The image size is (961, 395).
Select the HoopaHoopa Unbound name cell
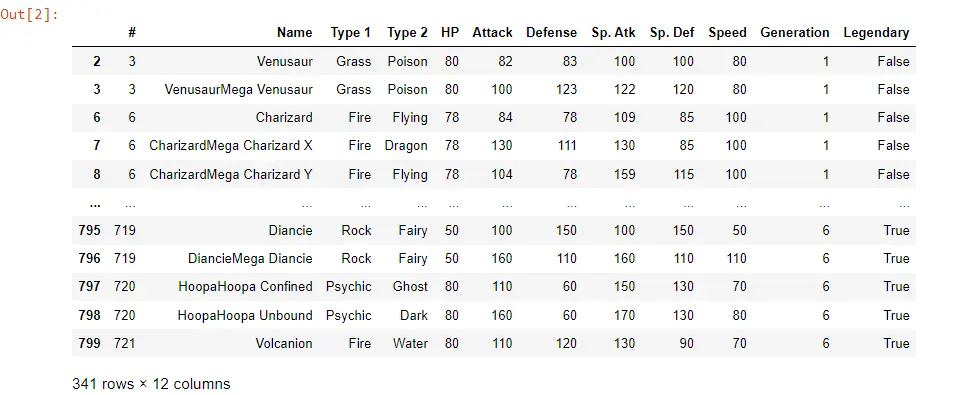pos(245,315)
